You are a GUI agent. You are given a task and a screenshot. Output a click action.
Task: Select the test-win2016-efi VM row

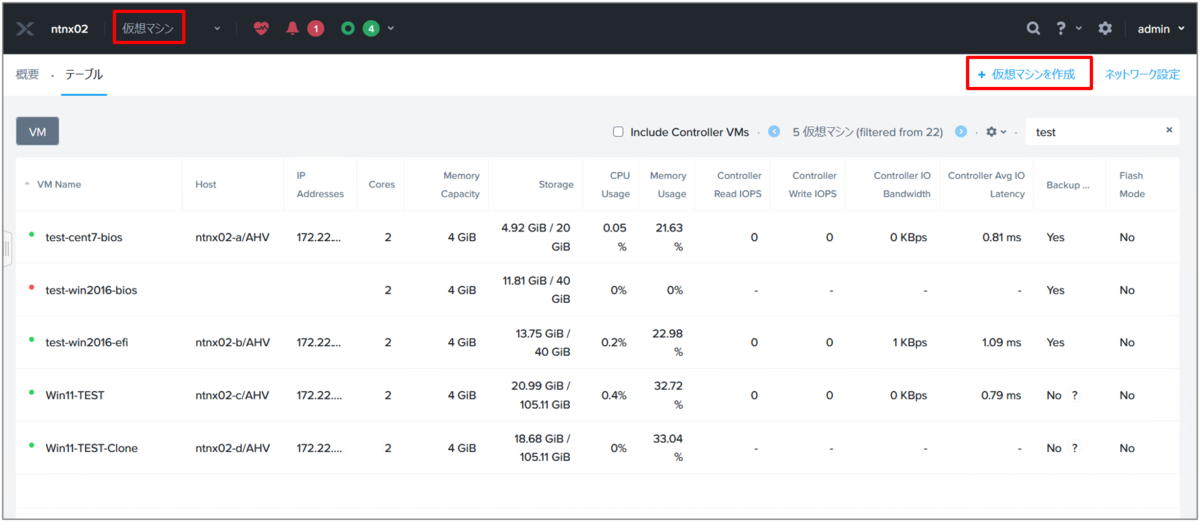tap(597, 342)
